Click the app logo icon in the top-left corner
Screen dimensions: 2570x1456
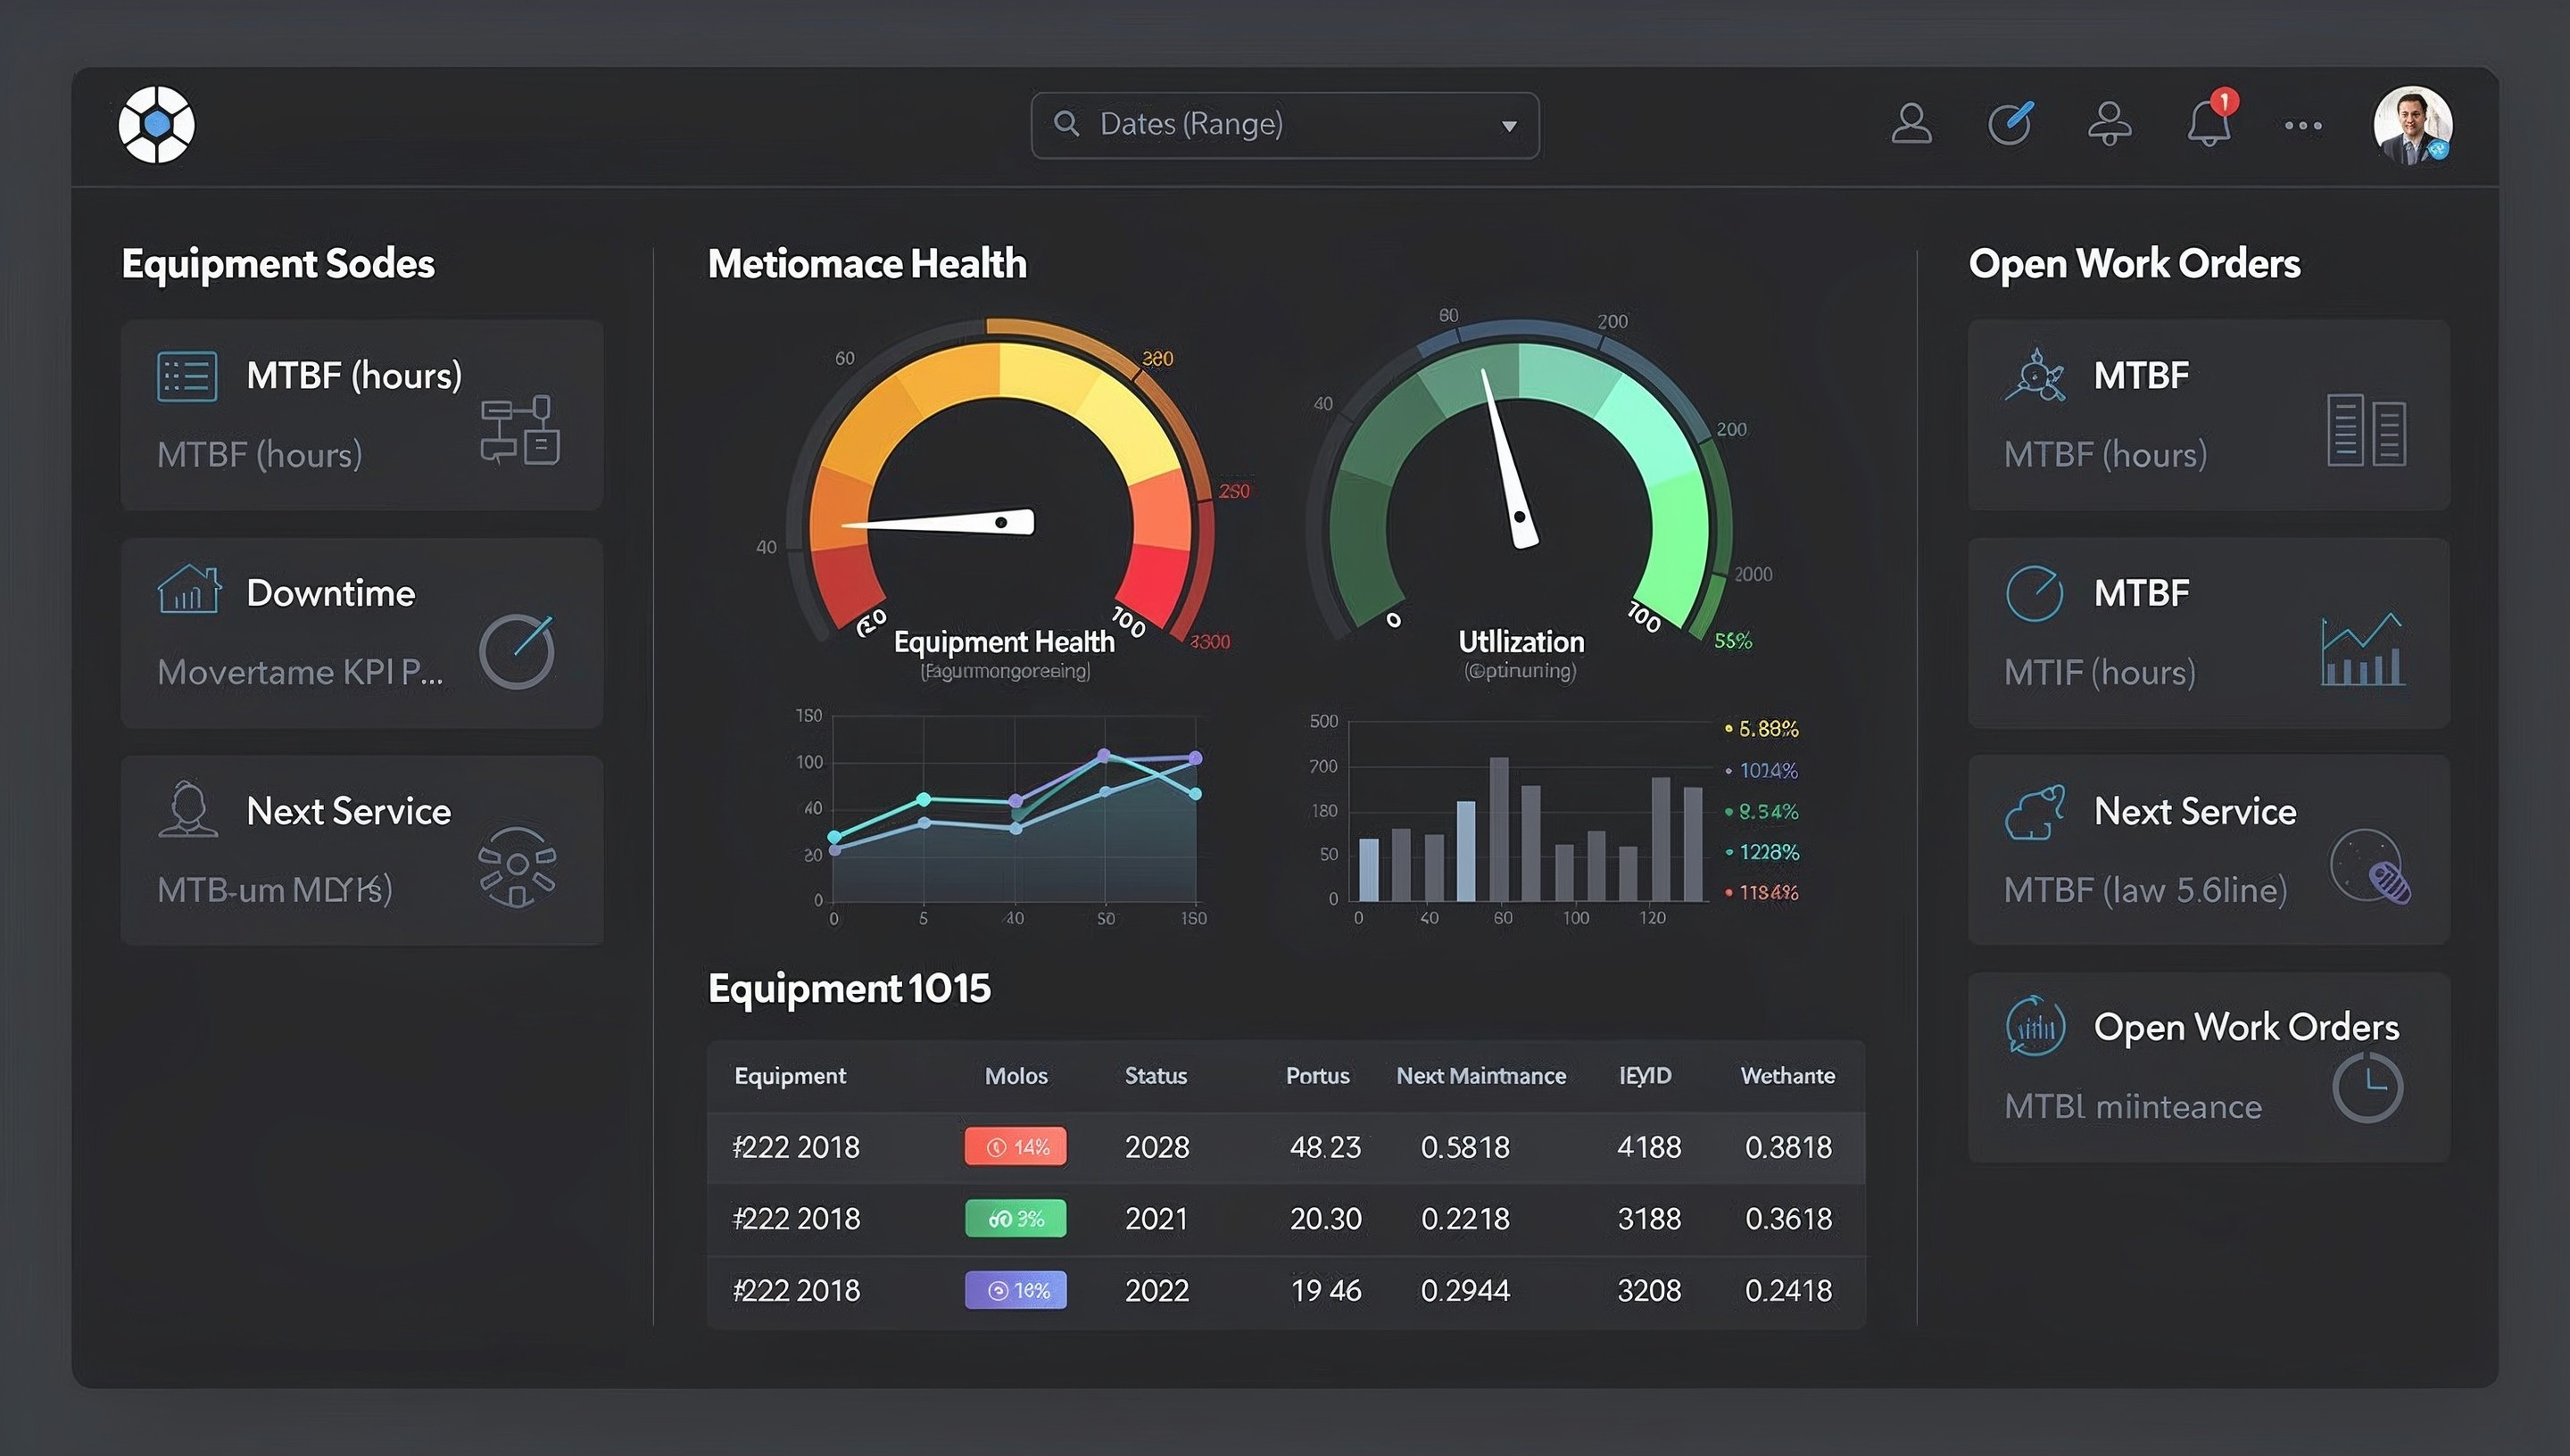point(156,122)
